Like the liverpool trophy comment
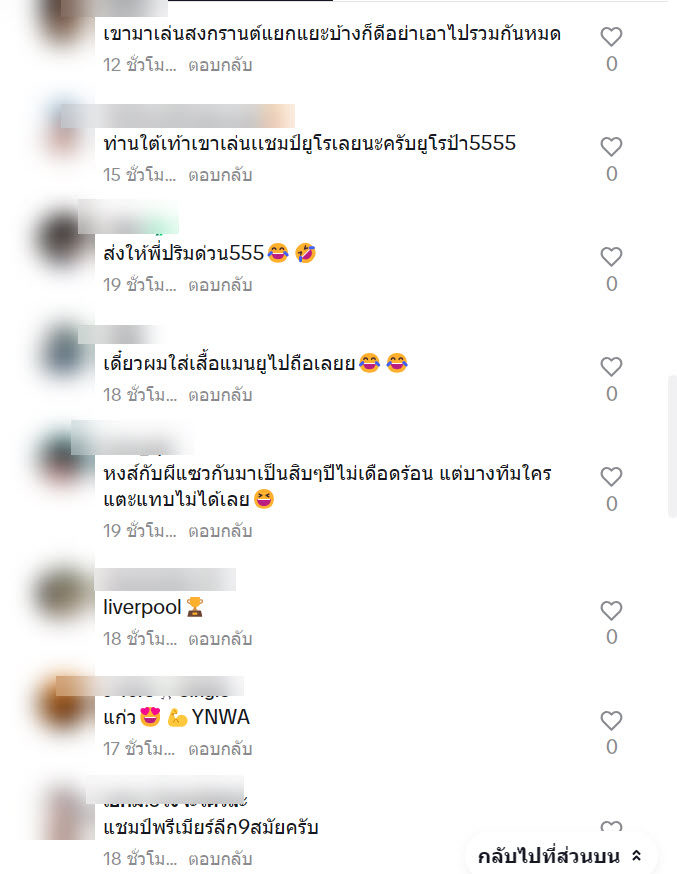This screenshot has width=677, height=874. coord(611,611)
